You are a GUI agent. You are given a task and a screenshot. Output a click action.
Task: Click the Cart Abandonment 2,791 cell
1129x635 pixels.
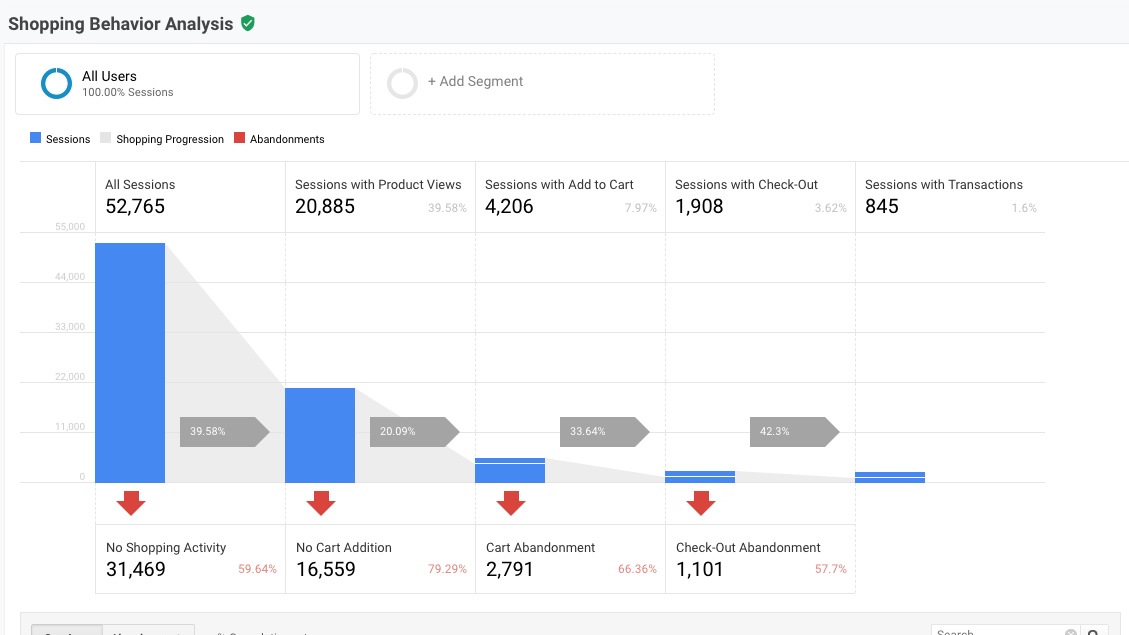570,559
